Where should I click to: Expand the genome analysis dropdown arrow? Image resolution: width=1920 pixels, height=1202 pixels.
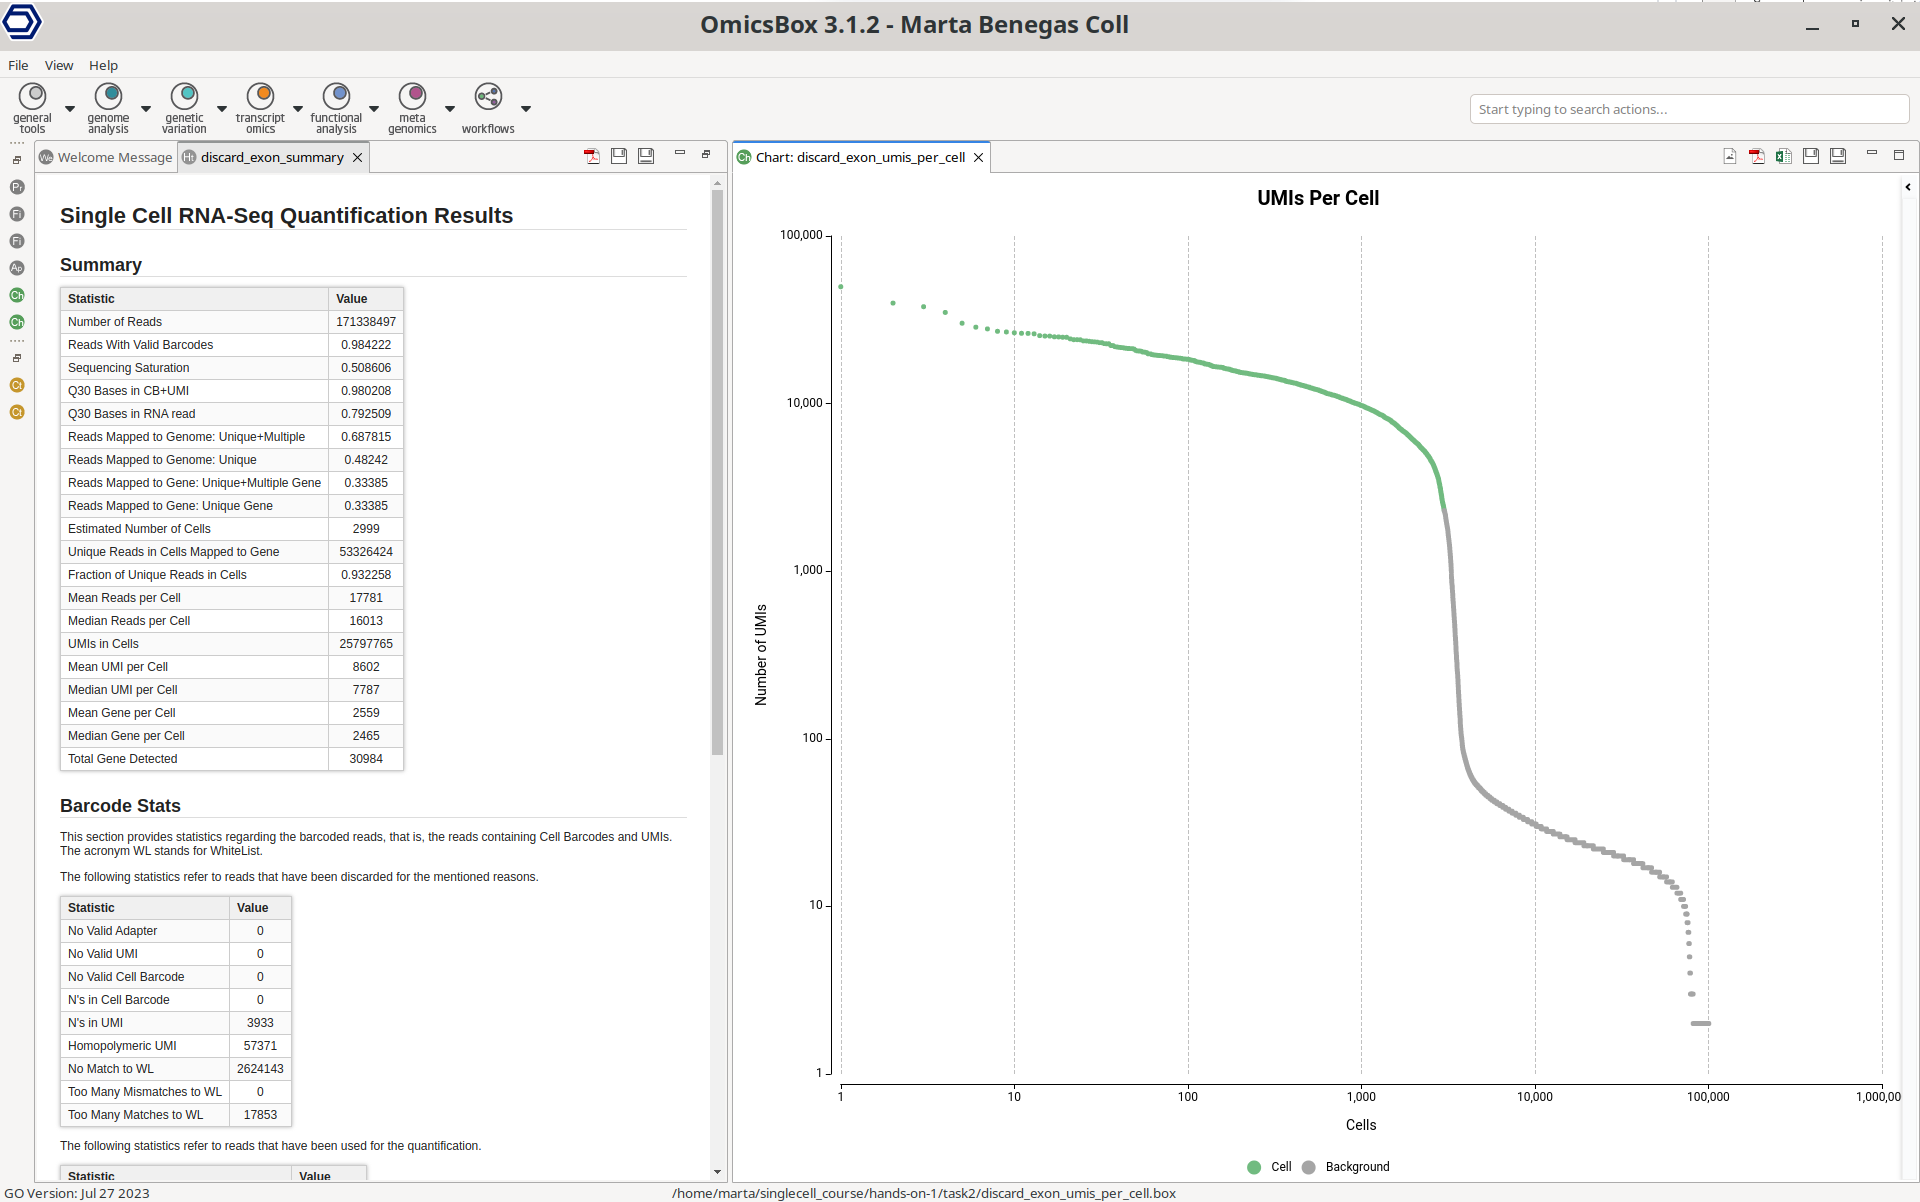click(146, 109)
